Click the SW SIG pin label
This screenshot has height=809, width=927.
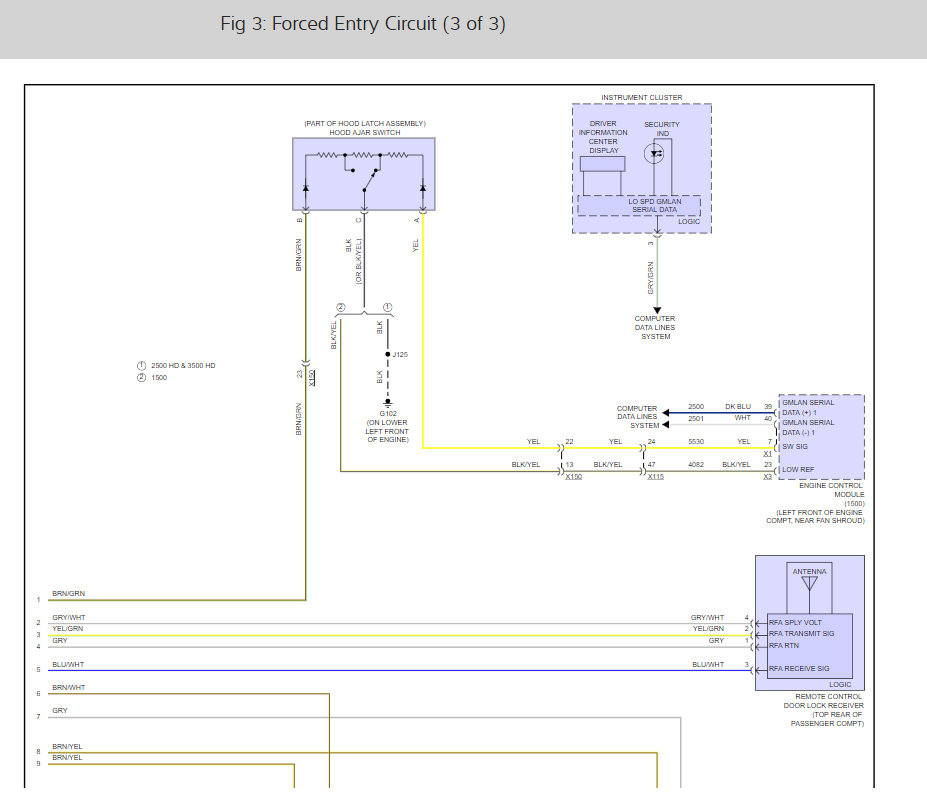795,446
